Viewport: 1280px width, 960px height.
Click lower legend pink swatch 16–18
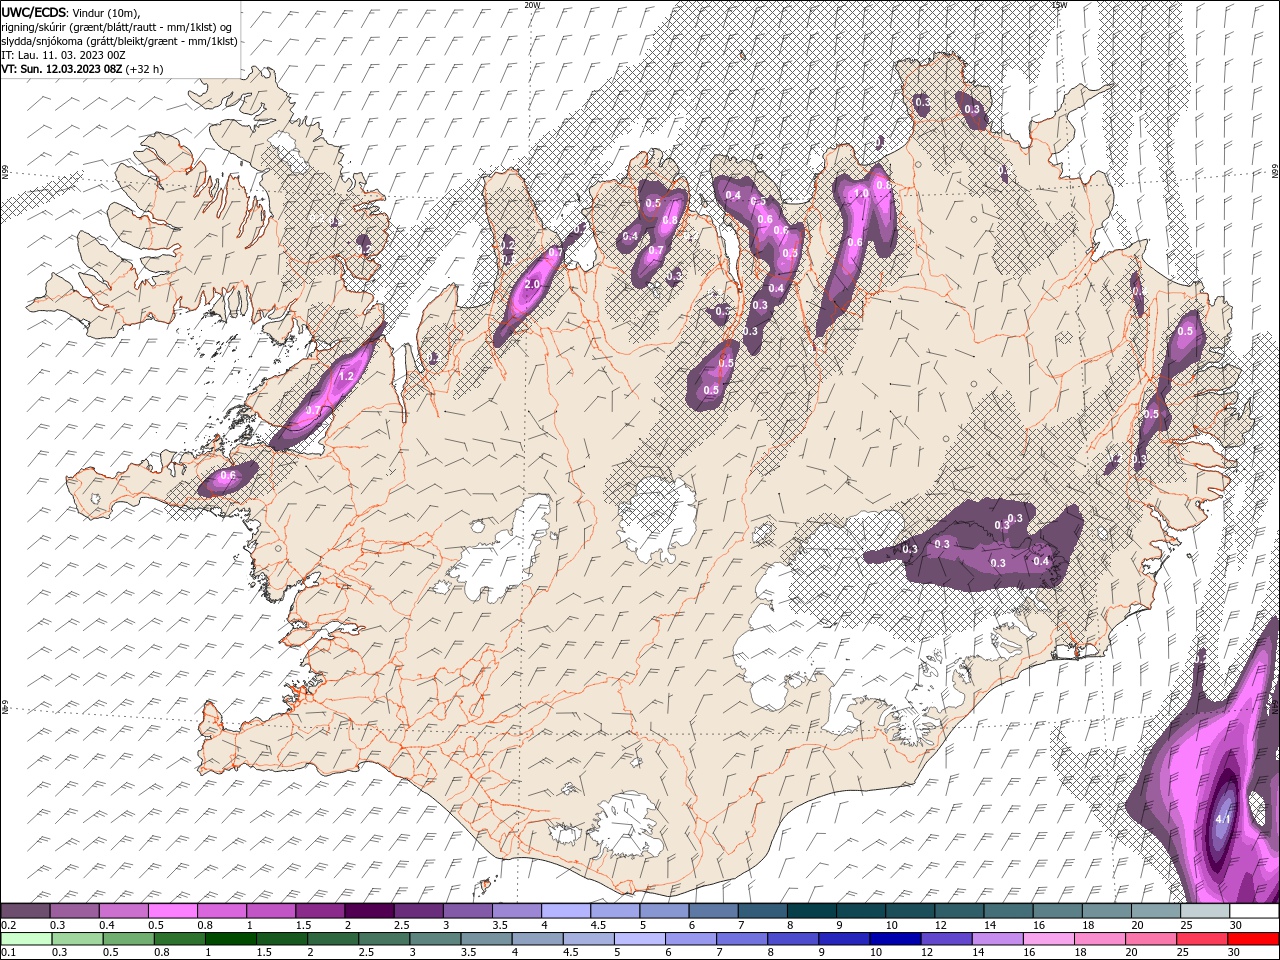click(x=1047, y=939)
